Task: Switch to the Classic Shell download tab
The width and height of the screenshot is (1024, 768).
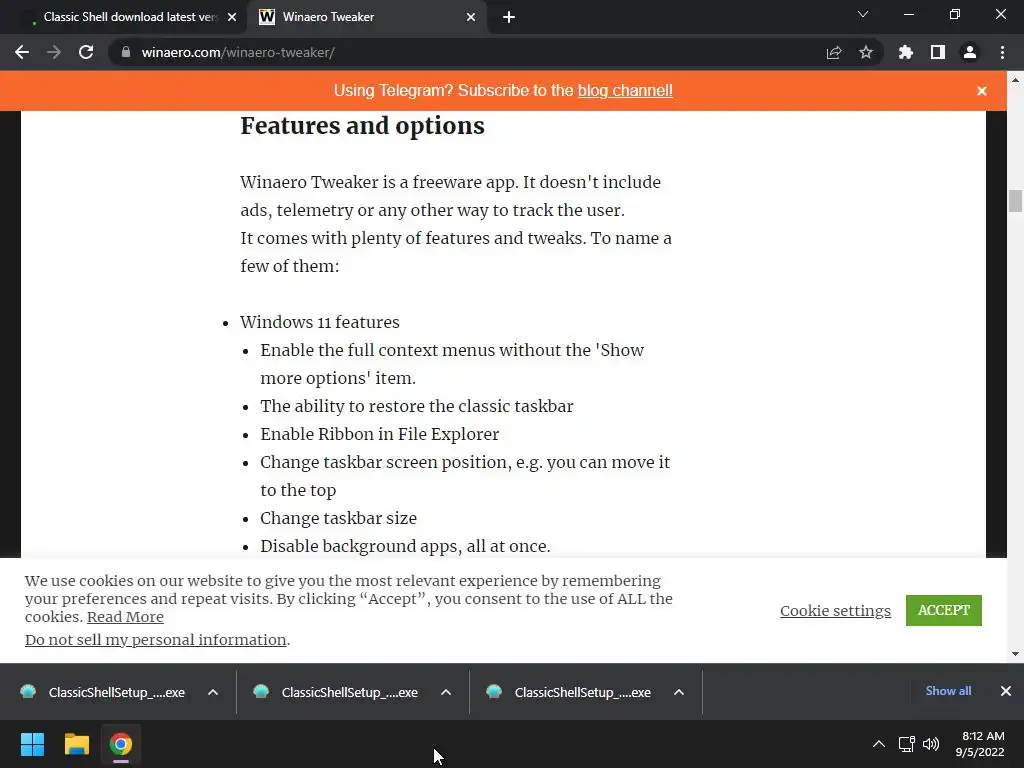Action: (x=129, y=17)
